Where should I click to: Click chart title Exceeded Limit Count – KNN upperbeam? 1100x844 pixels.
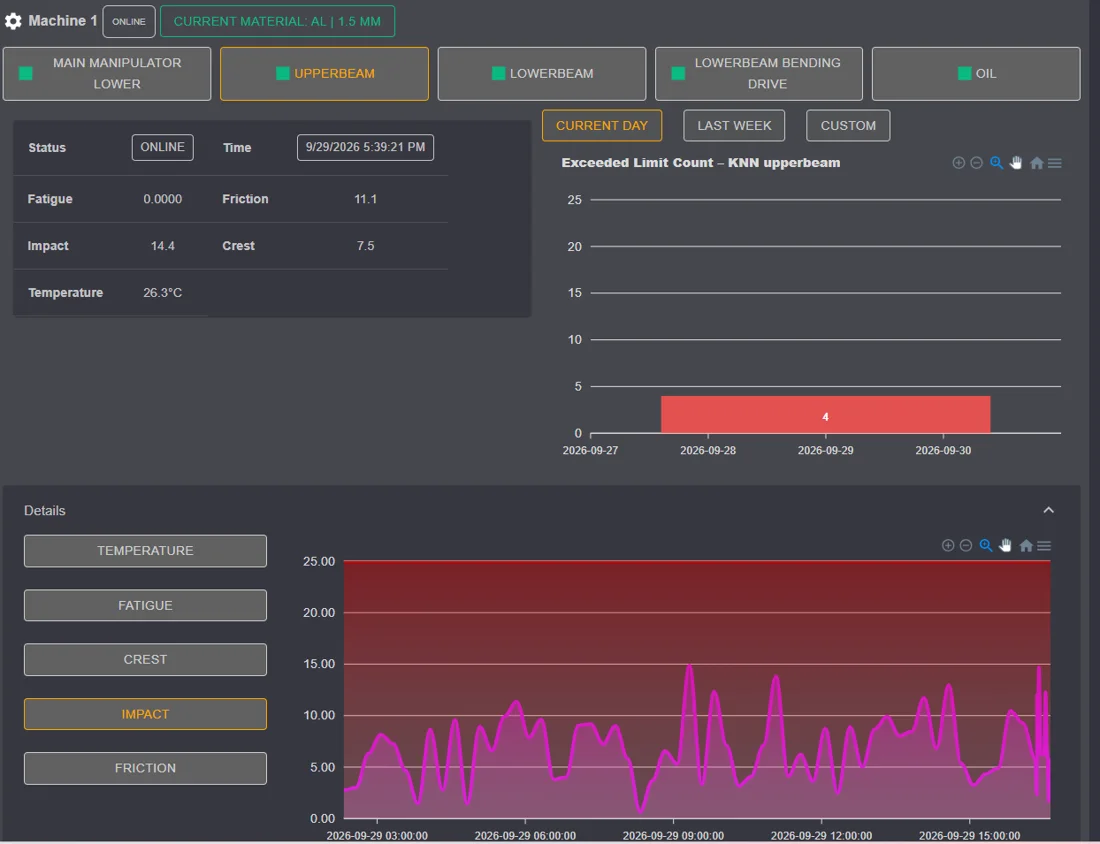700,163
